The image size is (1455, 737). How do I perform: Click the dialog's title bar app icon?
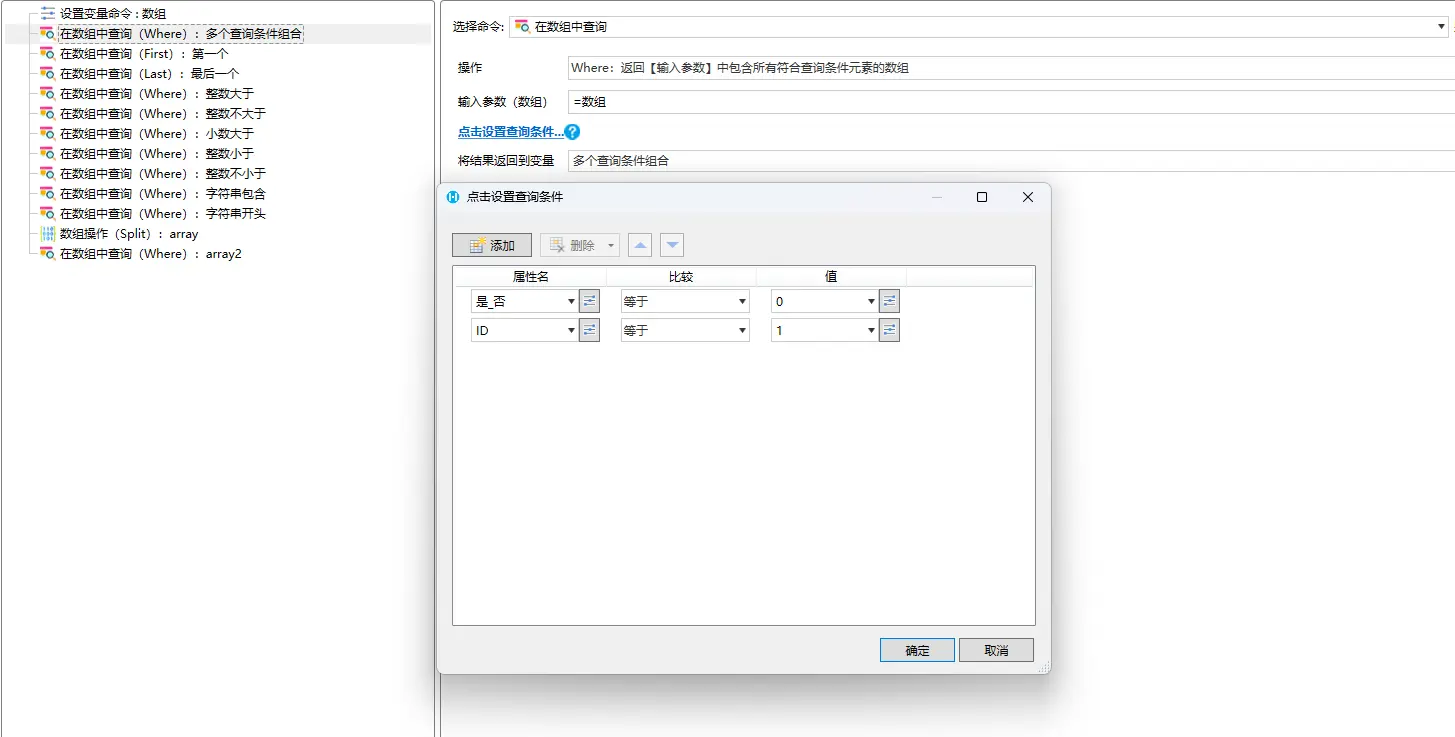[x=453, y=197]
